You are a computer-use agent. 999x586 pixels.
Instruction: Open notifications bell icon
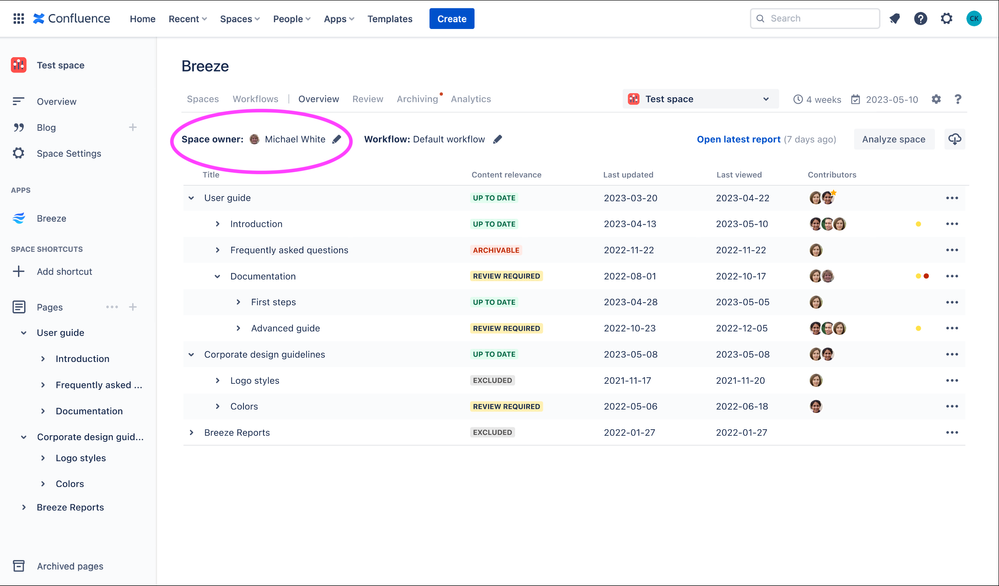(895, 18)
